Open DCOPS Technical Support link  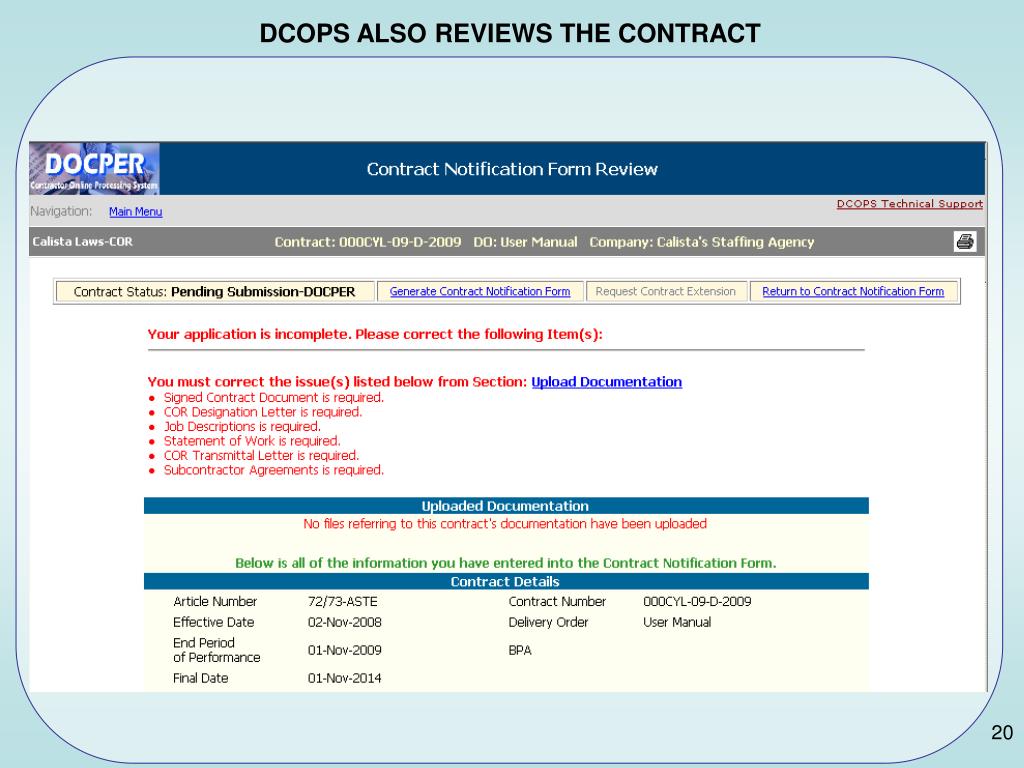(910, 204)
